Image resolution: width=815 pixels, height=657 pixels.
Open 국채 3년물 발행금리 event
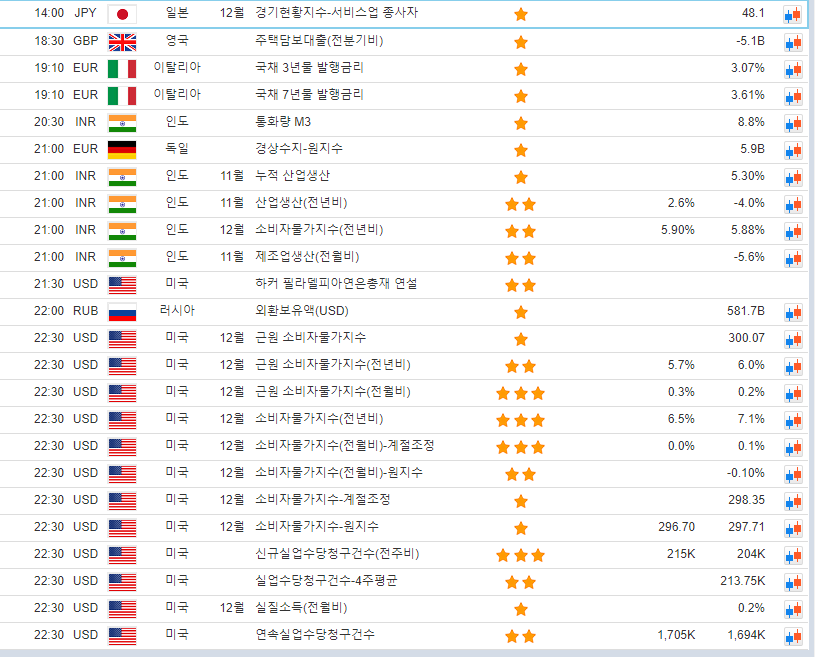pos(309,68)
